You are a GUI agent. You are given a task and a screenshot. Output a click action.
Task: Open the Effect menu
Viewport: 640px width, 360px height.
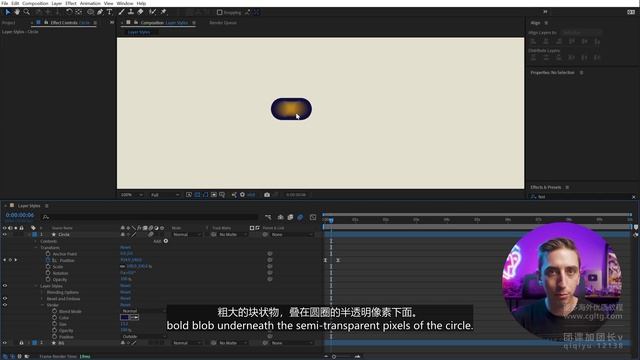[71, 3]
